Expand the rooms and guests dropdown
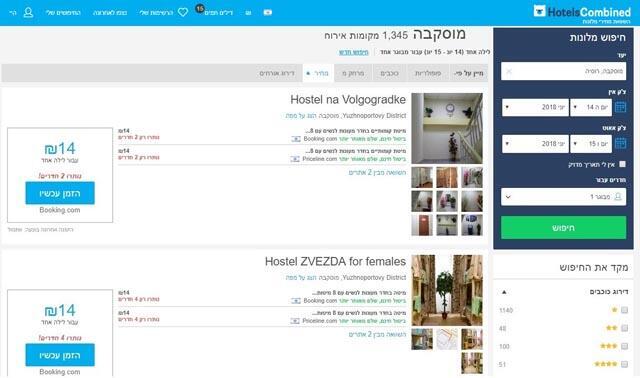640x378 pixels. 564,197
